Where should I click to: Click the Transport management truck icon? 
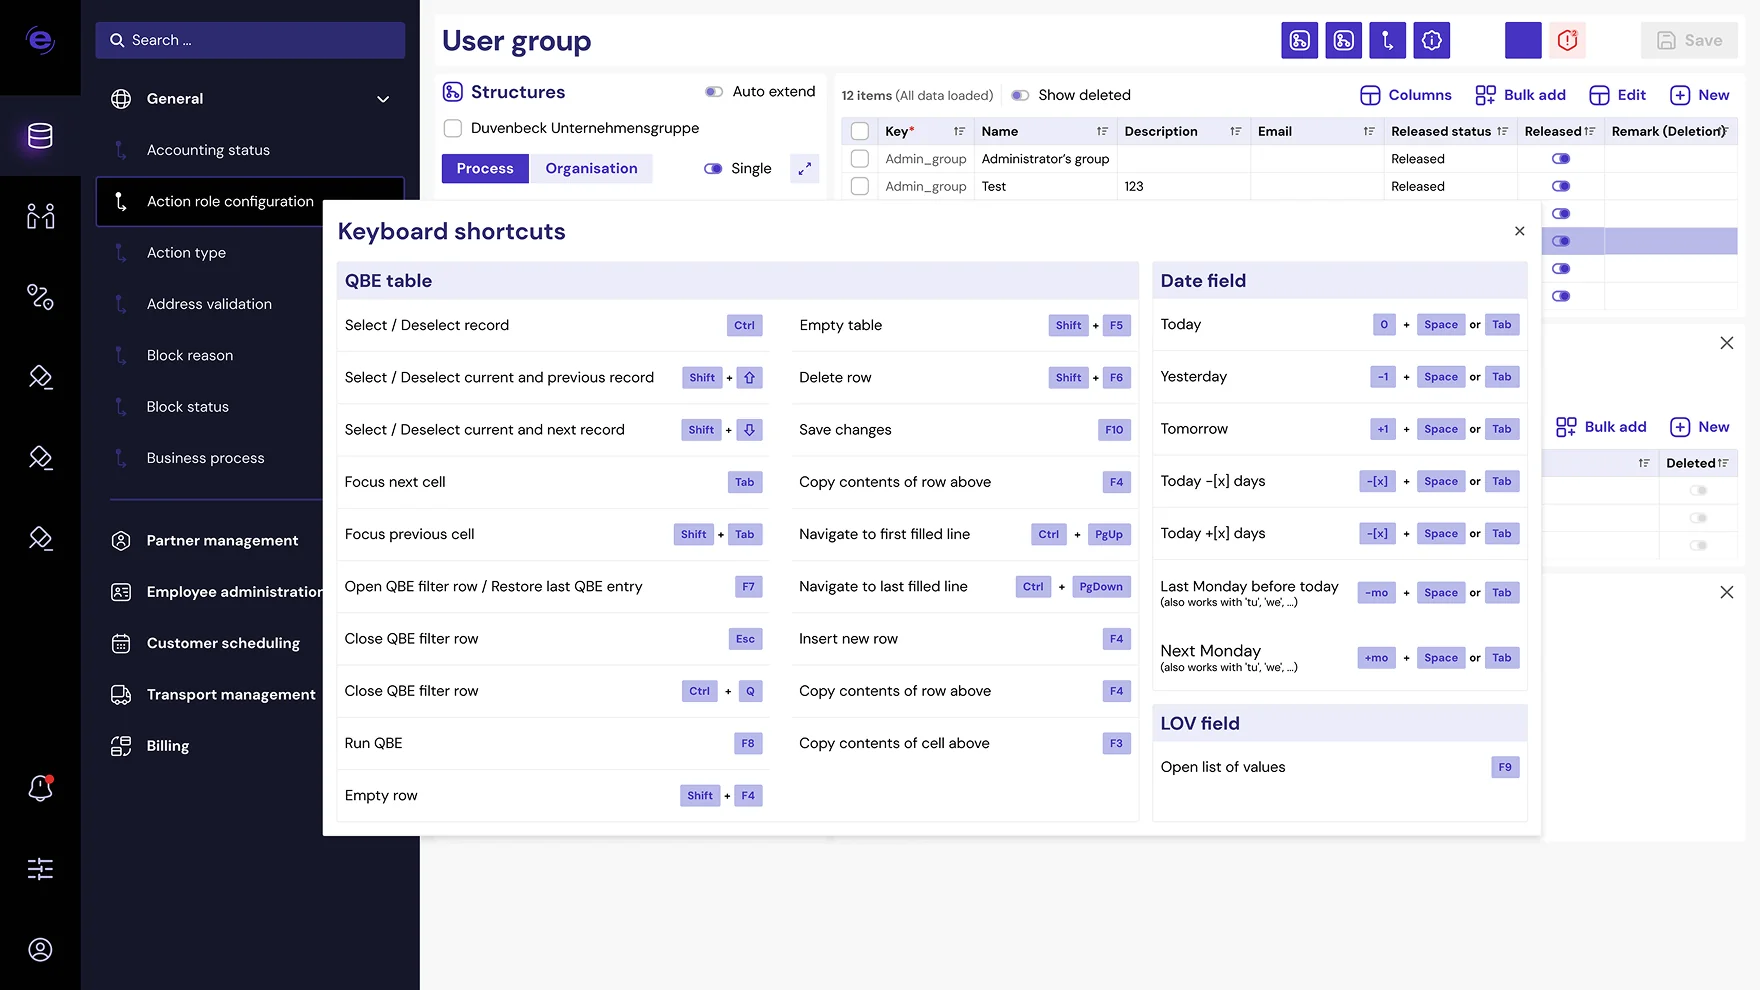pos(121,694)
